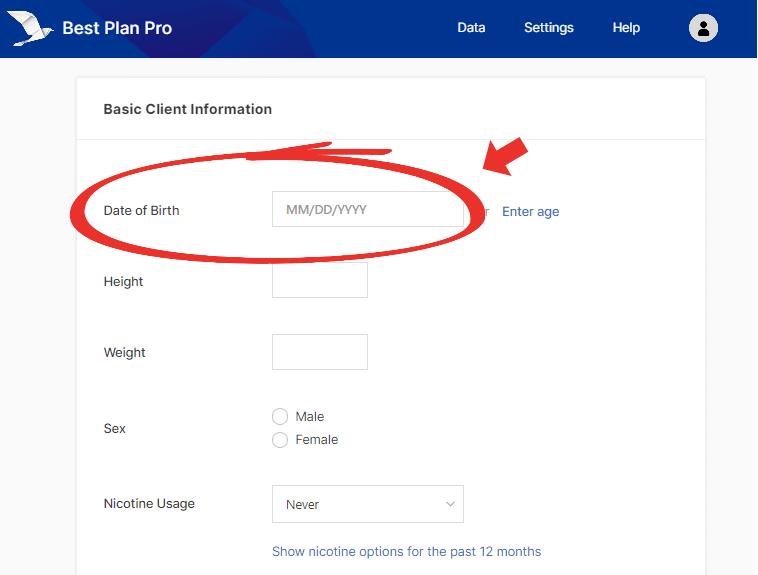Click the Date of Birth label
Image resolution: width=758 pixels, height=575 pixels.
click(141, 211)
